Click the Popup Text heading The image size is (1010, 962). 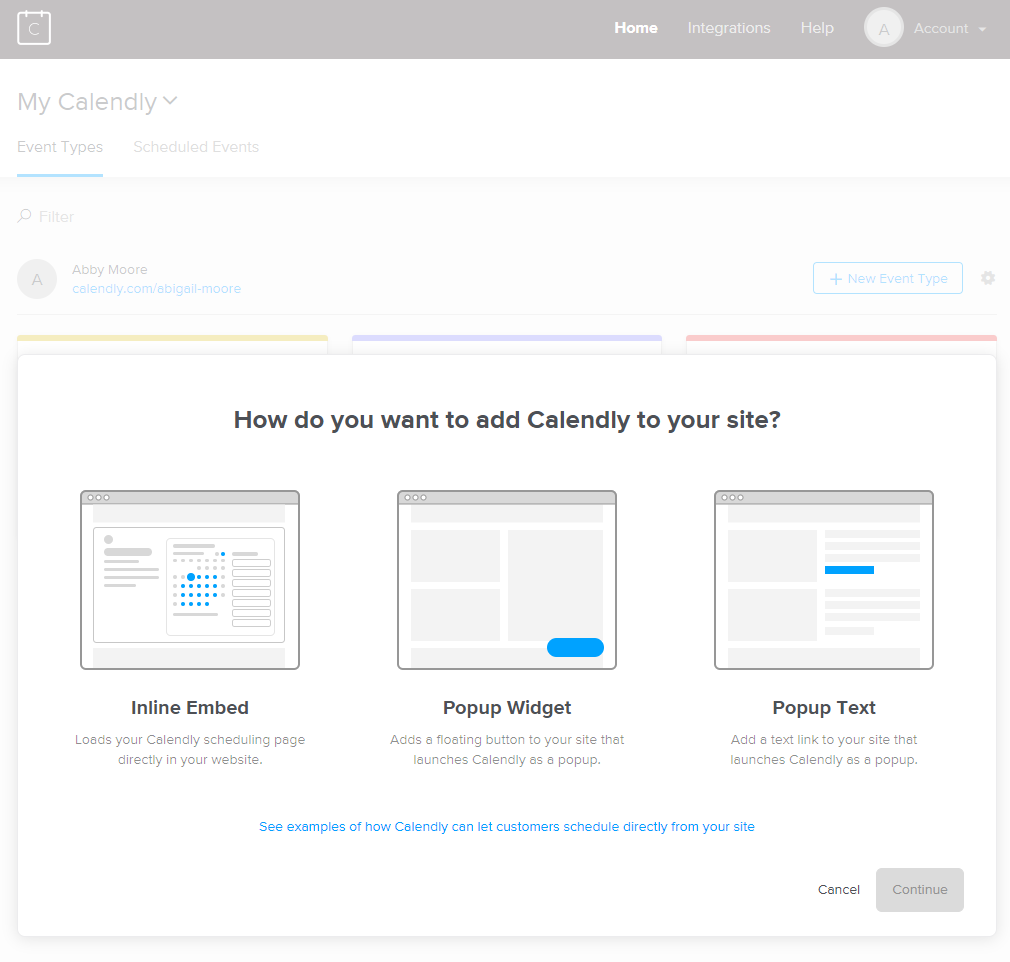[x=824, y=707]
